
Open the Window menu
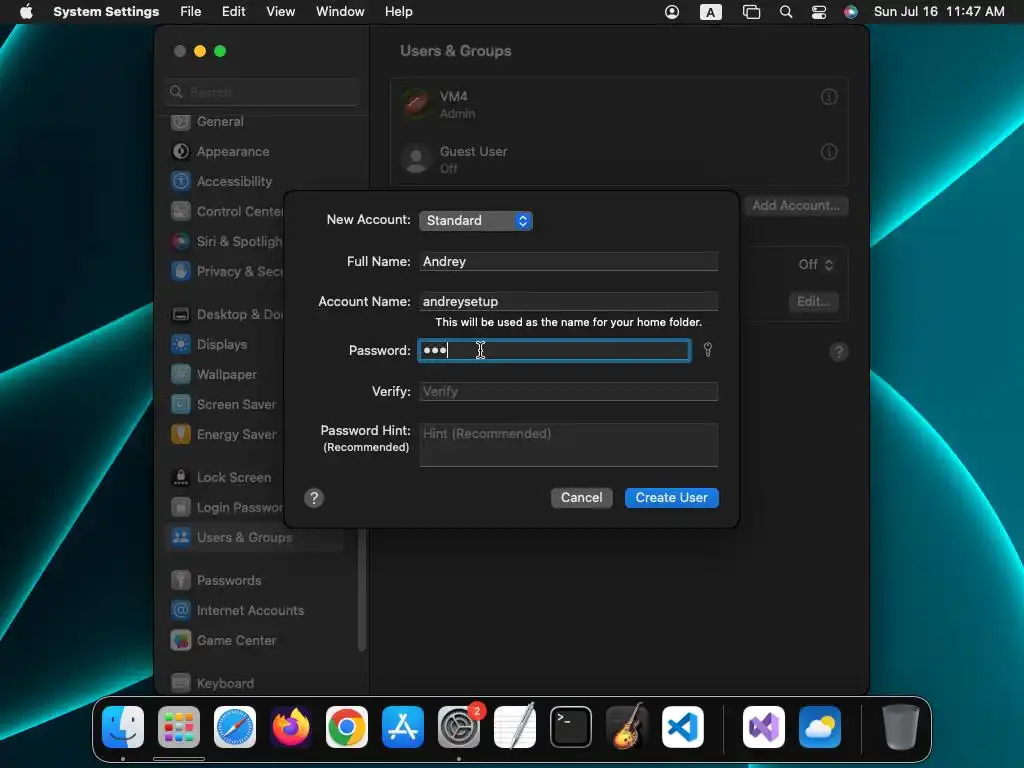click(340, 12)
